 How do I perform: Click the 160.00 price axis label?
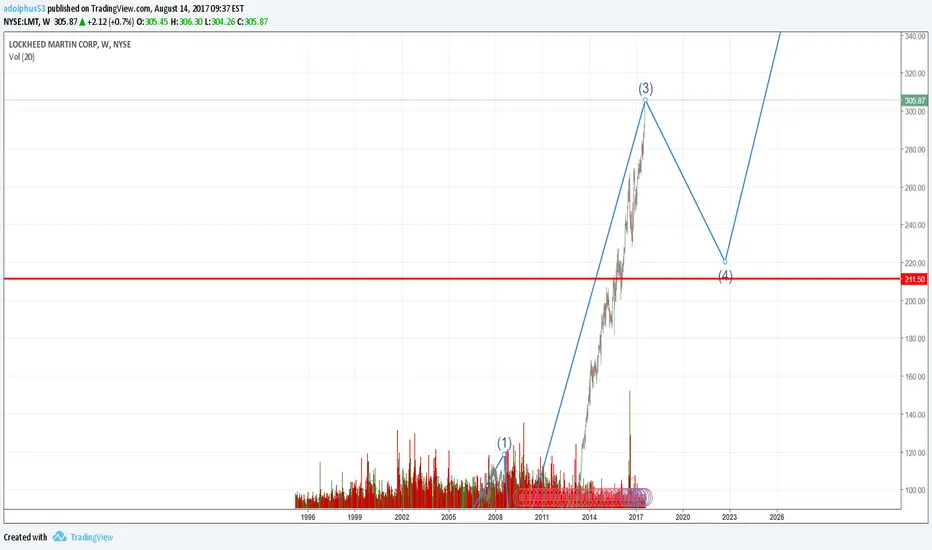915,377
